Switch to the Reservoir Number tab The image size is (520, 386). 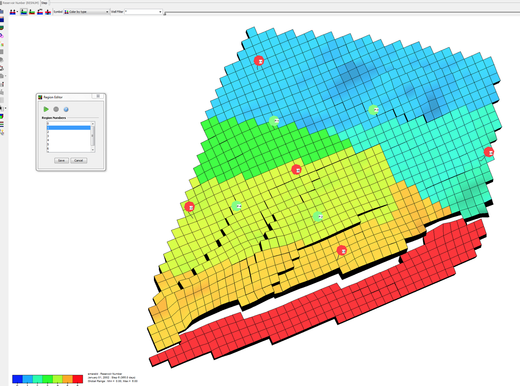20,3
